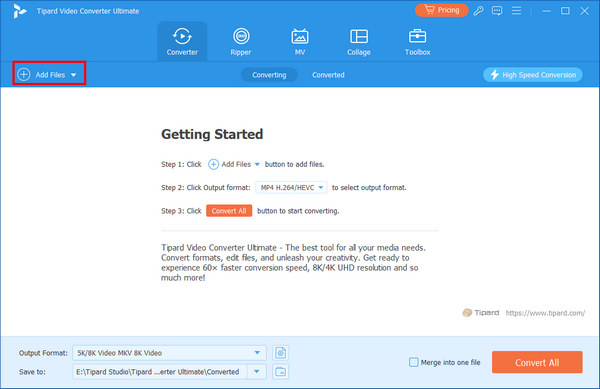Enable Merge into one file checkbox
Screen dimensions: 600x389
pos(414,362)
